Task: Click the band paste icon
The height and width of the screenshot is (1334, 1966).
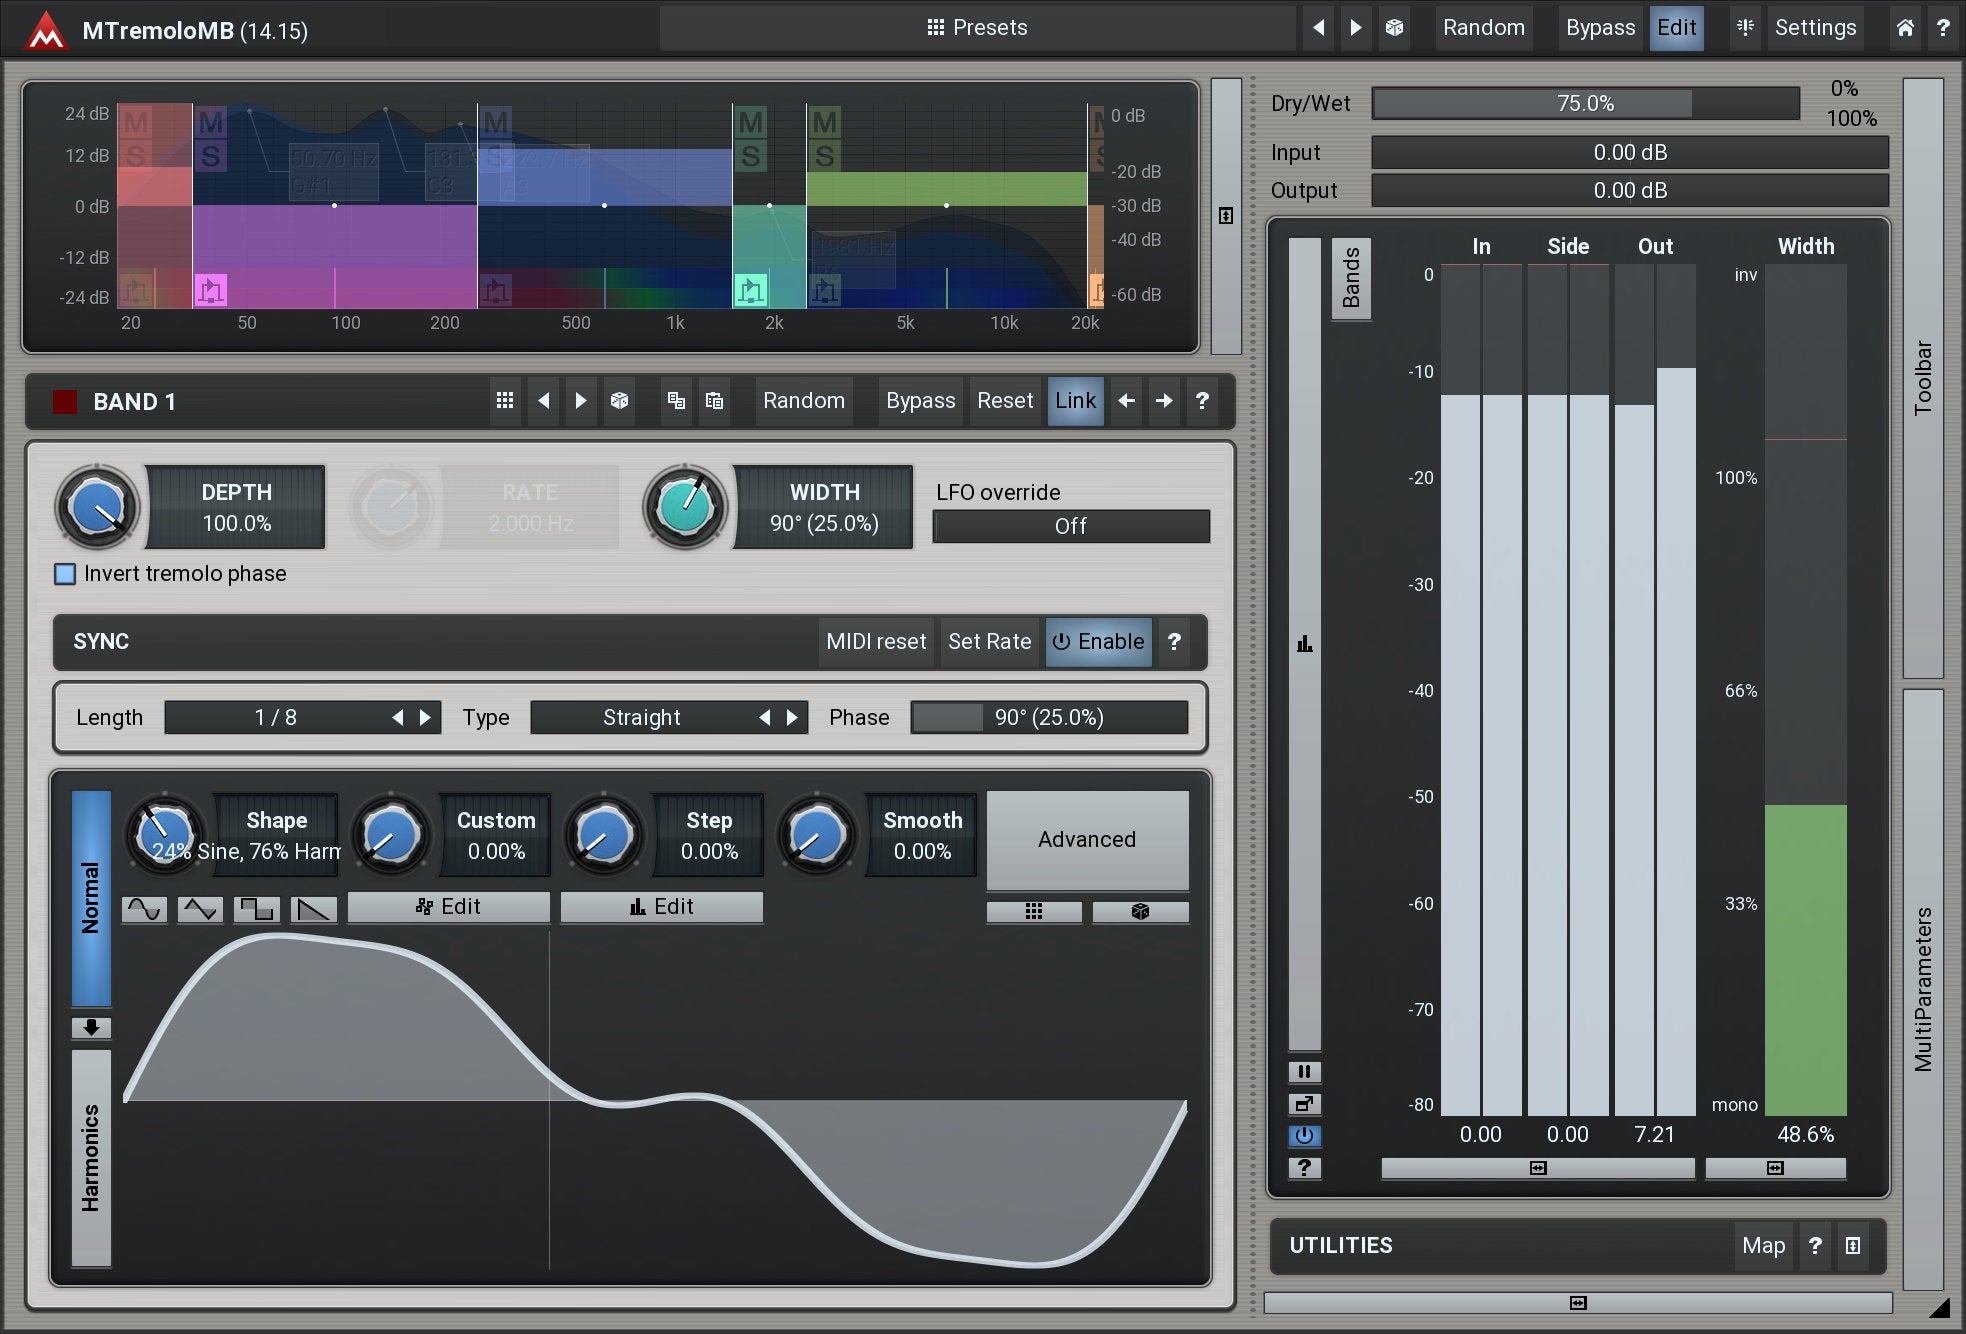Action: click(x=714, y=401)
